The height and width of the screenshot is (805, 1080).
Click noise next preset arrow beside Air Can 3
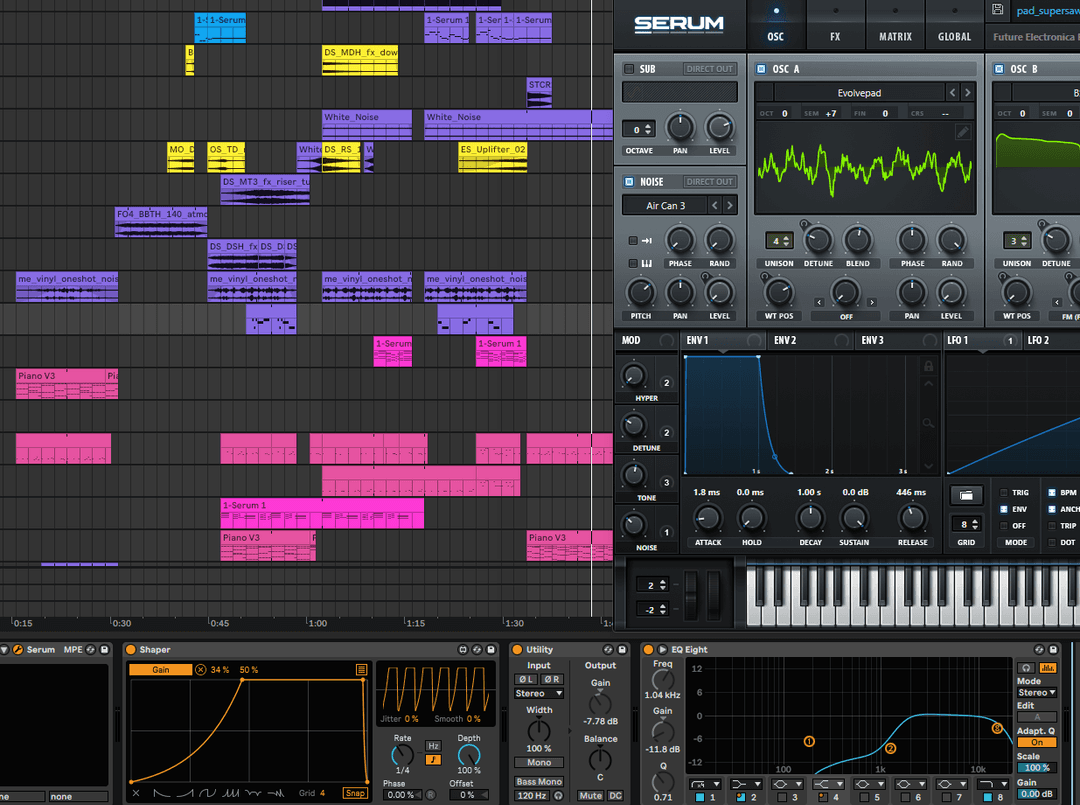[x=729, y=205]
